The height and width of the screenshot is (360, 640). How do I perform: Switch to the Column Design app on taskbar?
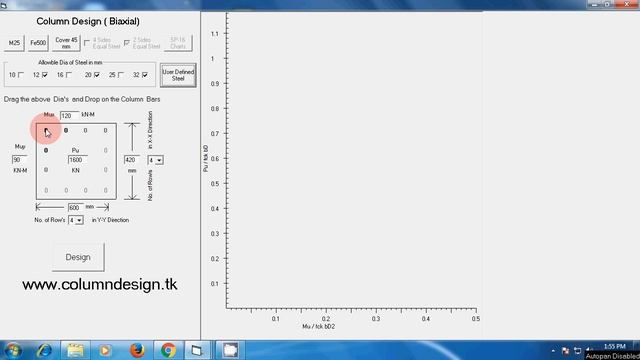click(197, 350)
